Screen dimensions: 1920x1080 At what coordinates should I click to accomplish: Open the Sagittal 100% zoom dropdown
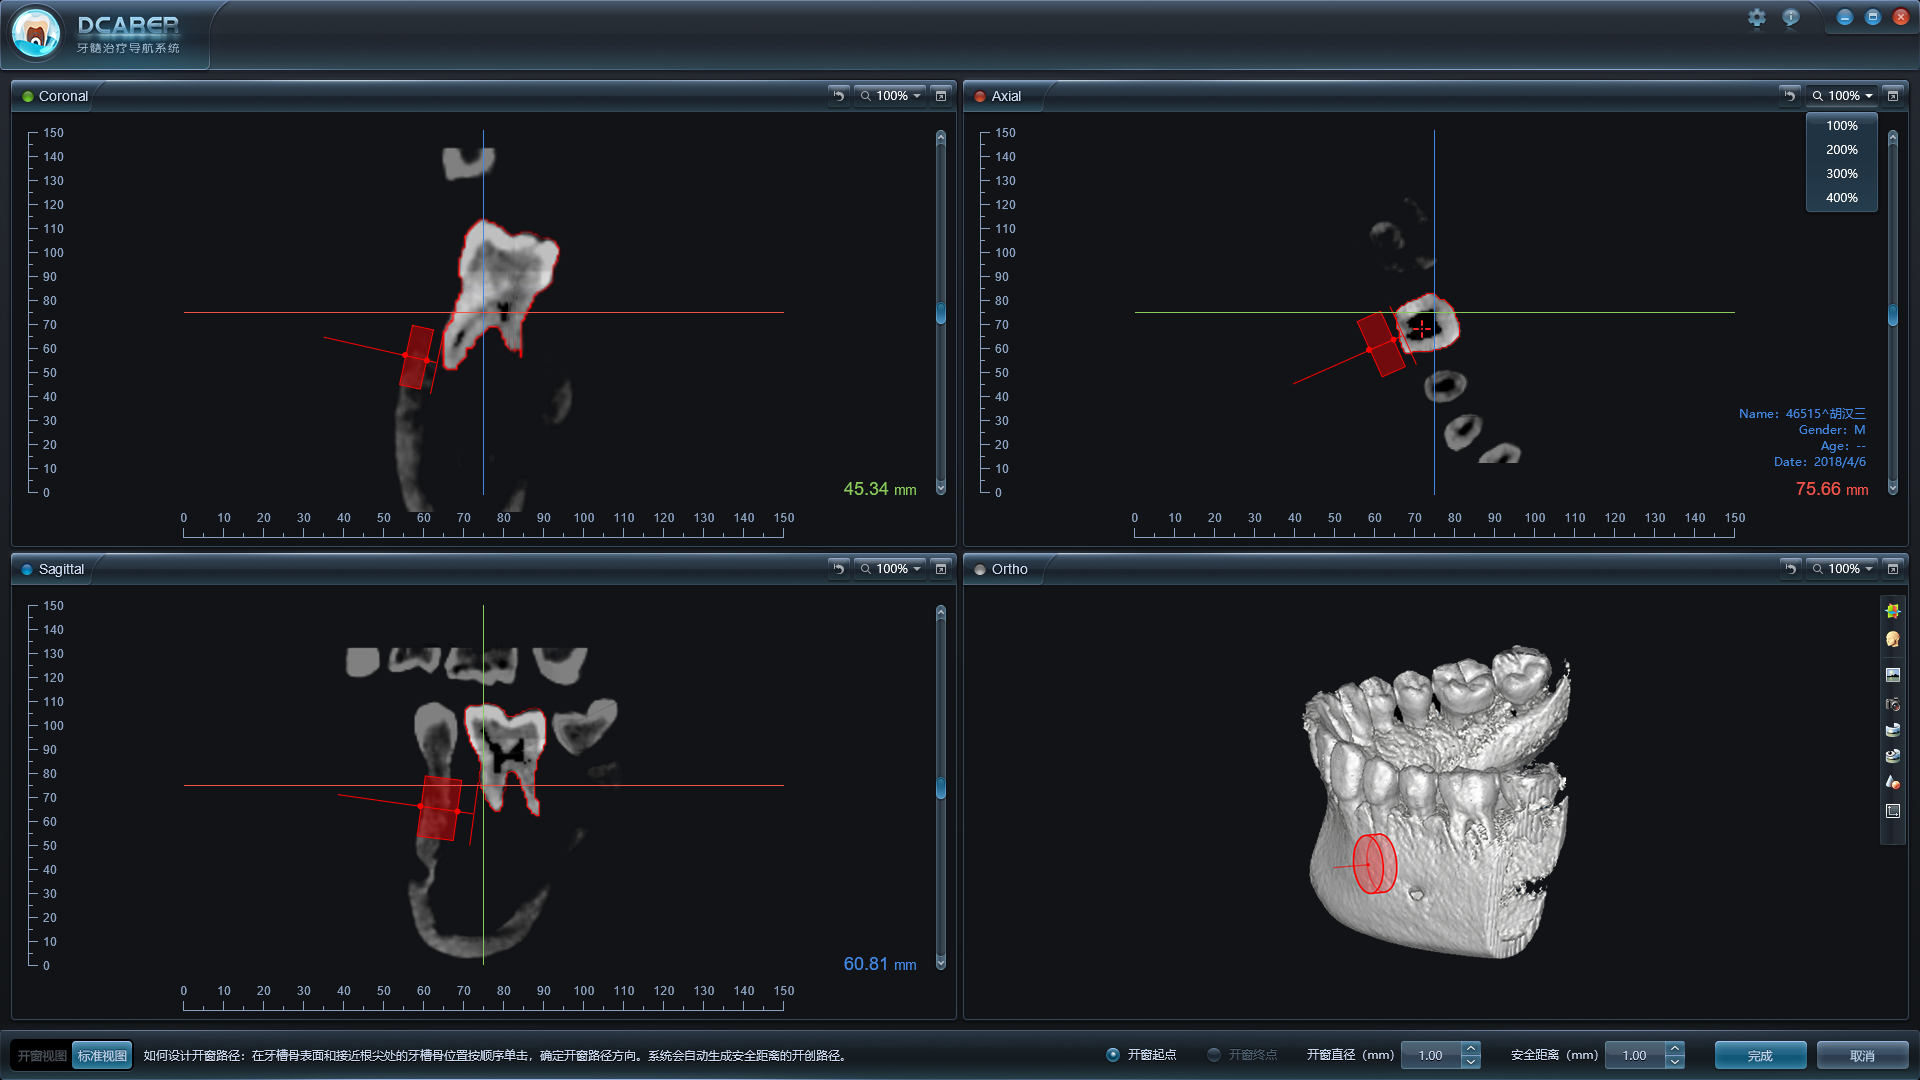pos(891,569)
